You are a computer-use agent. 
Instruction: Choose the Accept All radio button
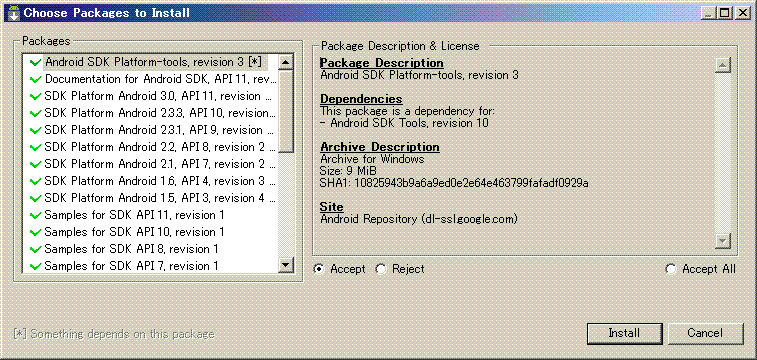[671, 269]
